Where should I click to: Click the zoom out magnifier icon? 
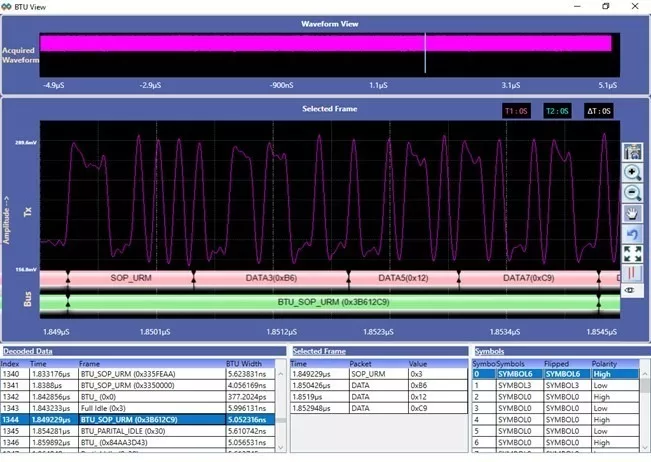point(632,192)
